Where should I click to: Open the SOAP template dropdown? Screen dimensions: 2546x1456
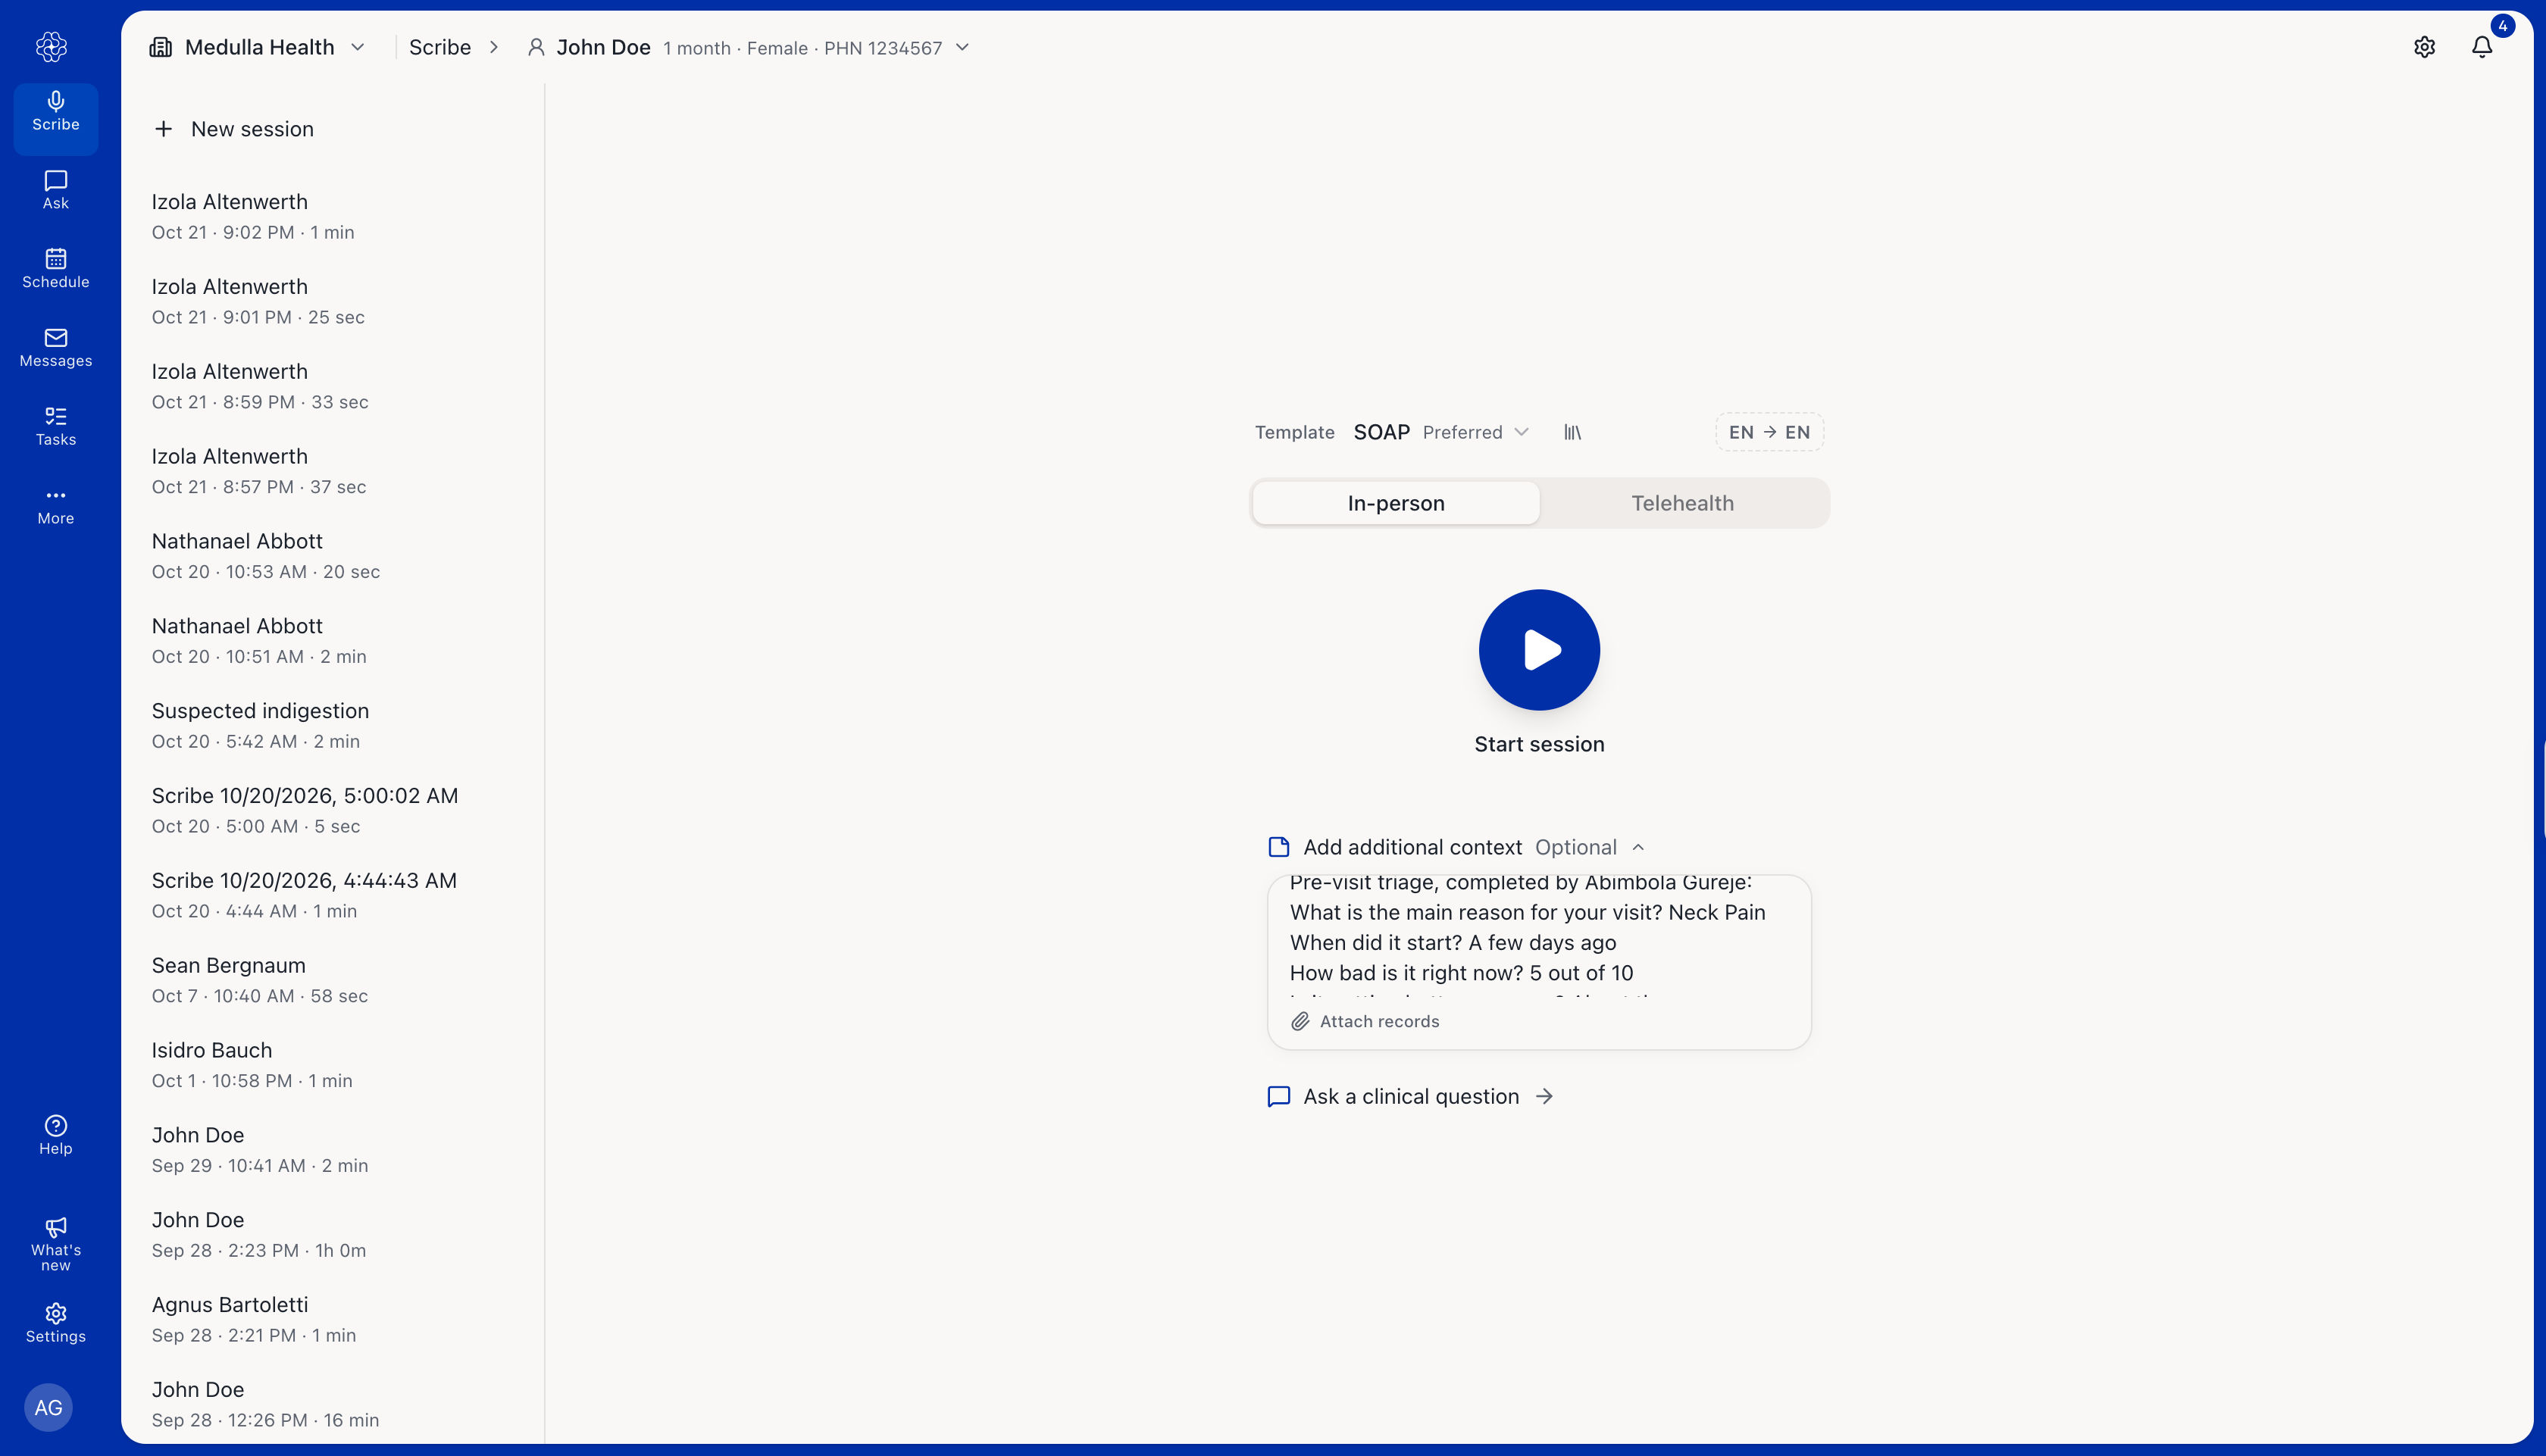pos(1441,432)
